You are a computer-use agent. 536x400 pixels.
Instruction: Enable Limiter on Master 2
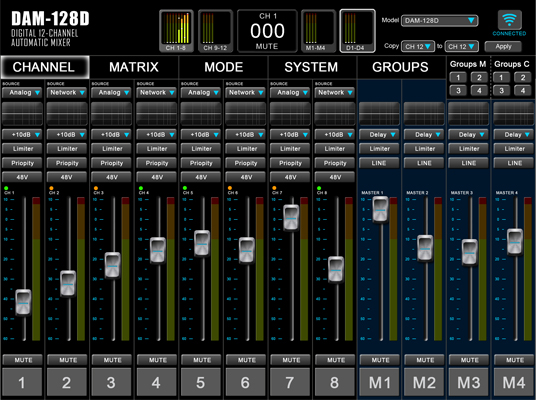coord(424,149)
